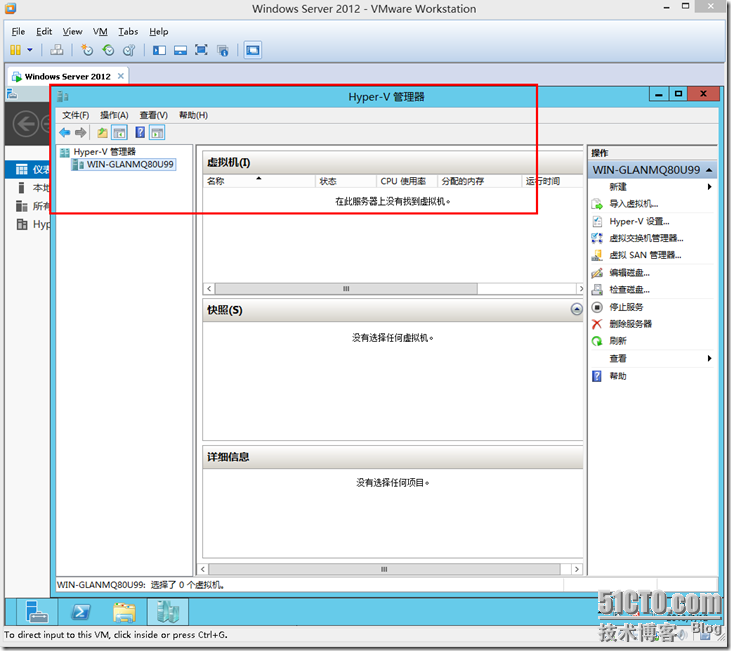Close the Windows Server 2012 tab
This screenshot has width=731, height=651.
point(121,76)
